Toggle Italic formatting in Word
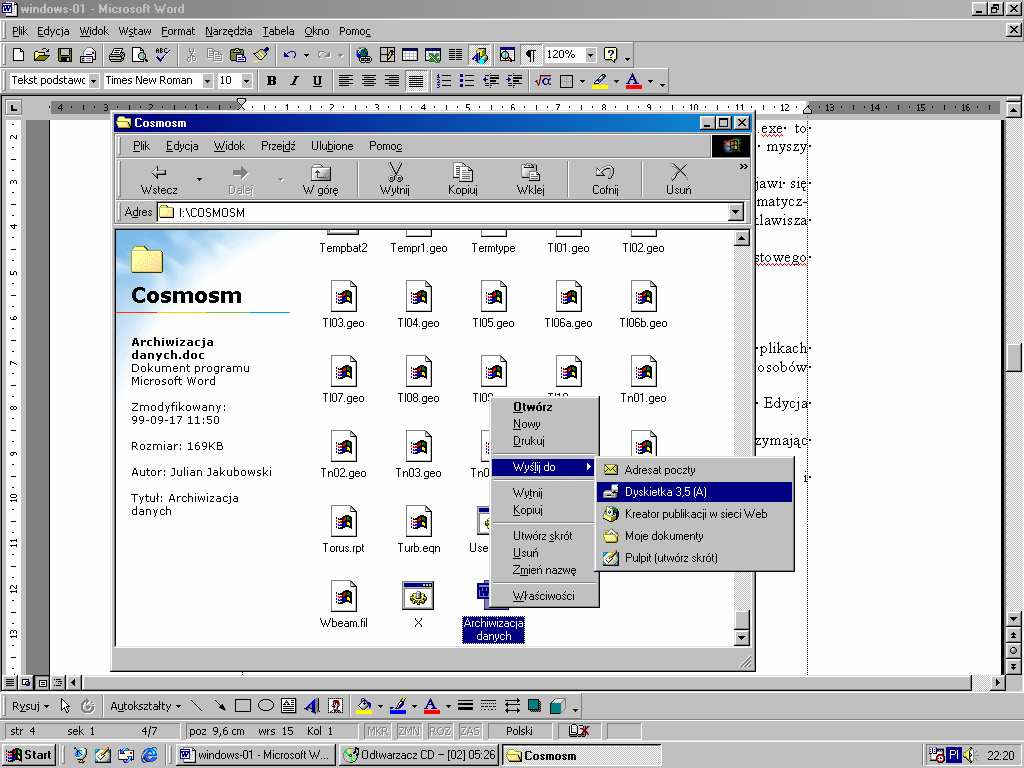 point(295,81)
